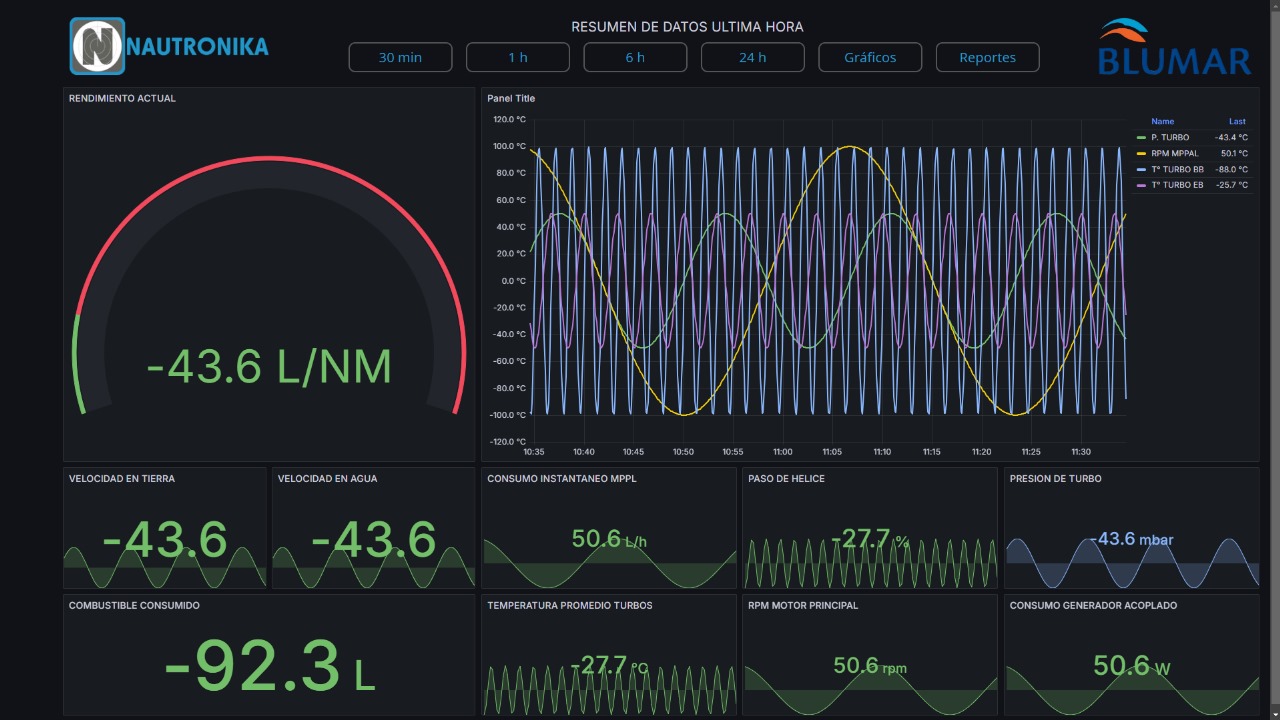The width and height of the screenshot is (1280, 720).
Task: Switch to the 6 h range
Action: click(x=635, y=57)
